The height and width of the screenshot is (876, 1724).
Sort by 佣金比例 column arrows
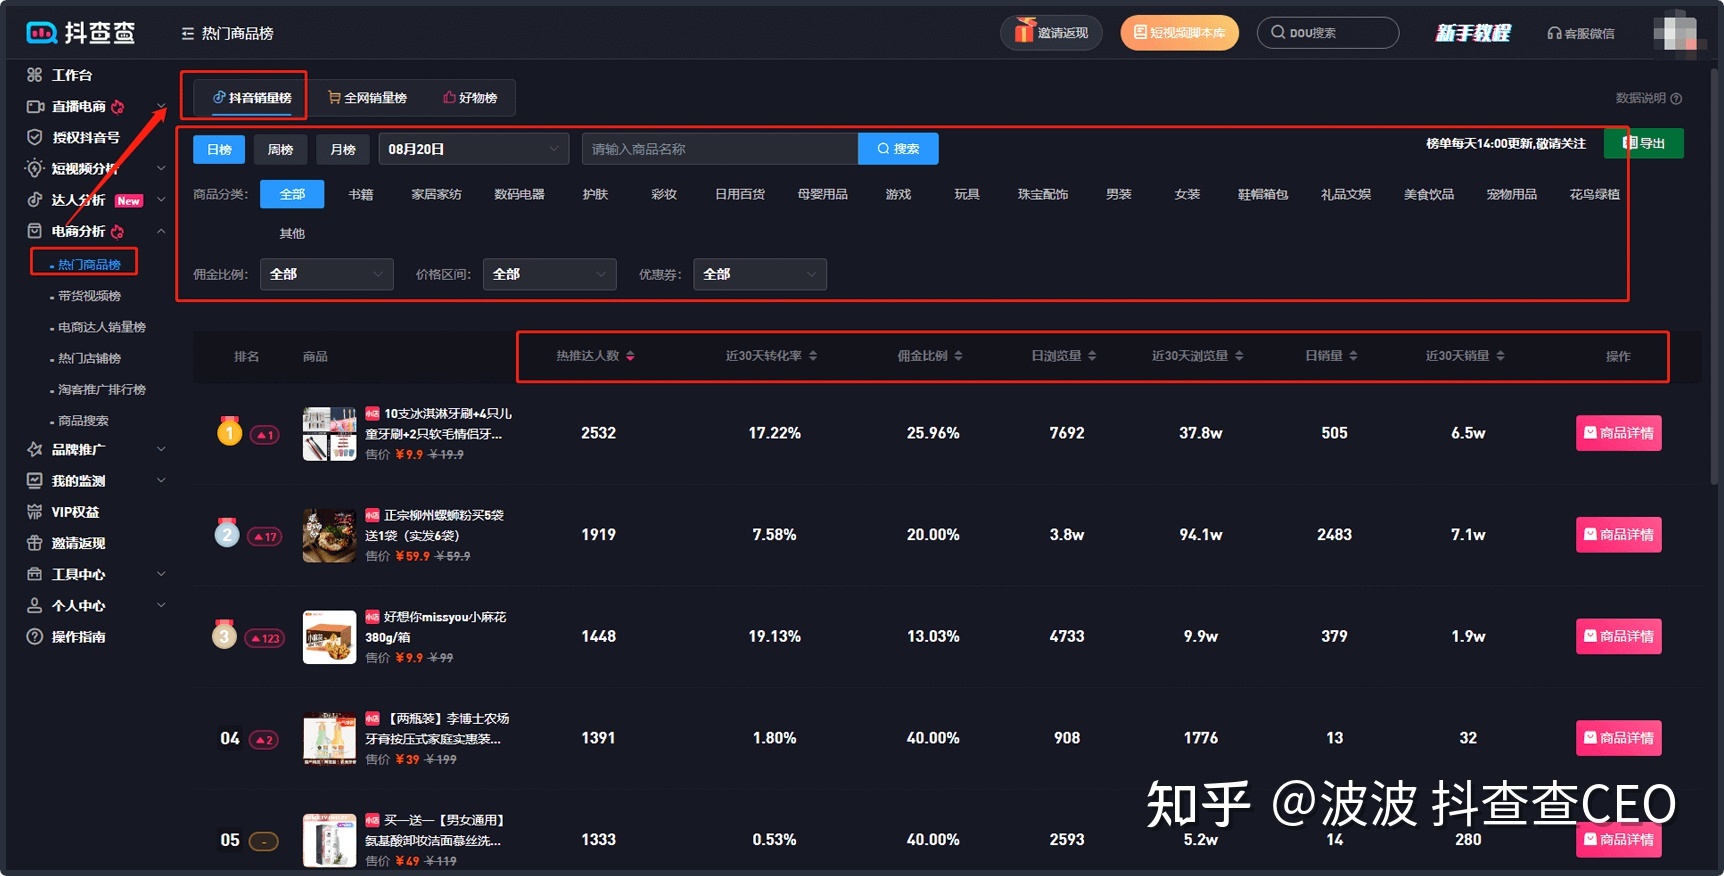click(958, 356)
